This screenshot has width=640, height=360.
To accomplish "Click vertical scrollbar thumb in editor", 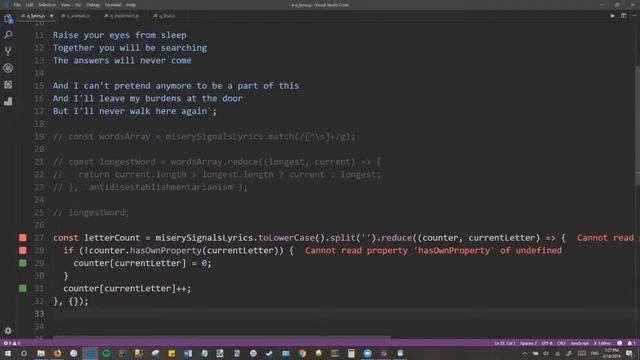I will 637,124.
